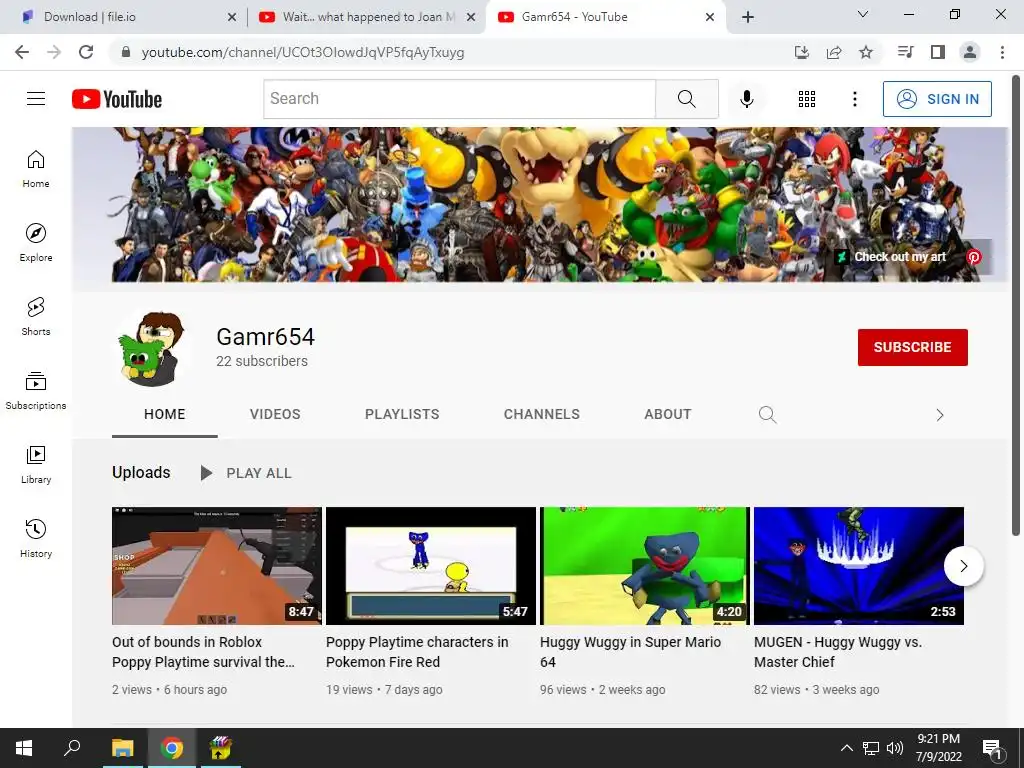This screenshot has width=1024, height=768.
Task: Open Chrome's three-dot menu
Action: 1002,52
